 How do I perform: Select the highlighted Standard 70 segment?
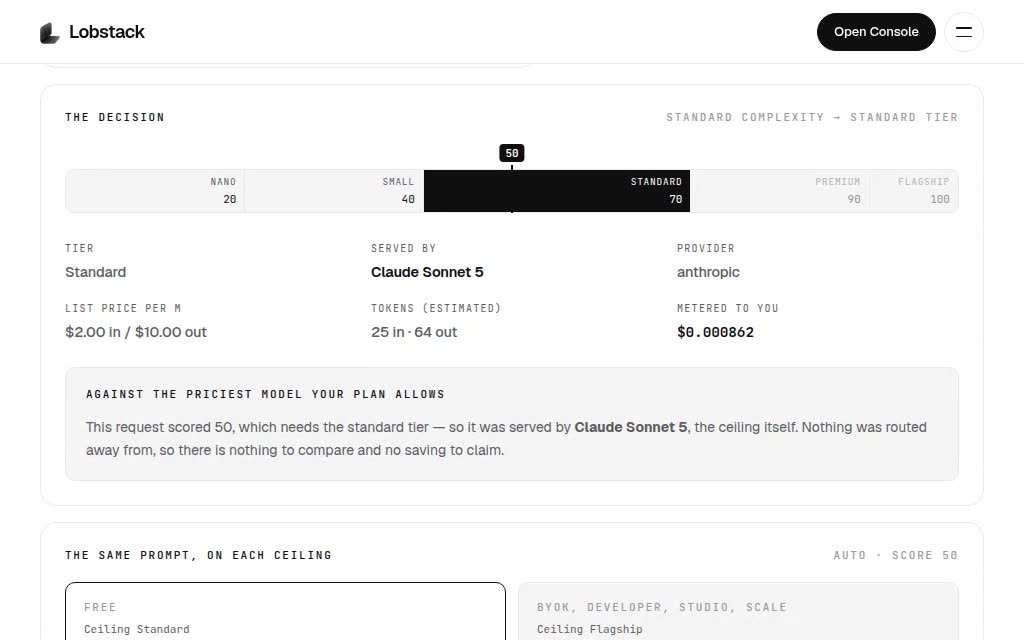[x=557, y=191]
